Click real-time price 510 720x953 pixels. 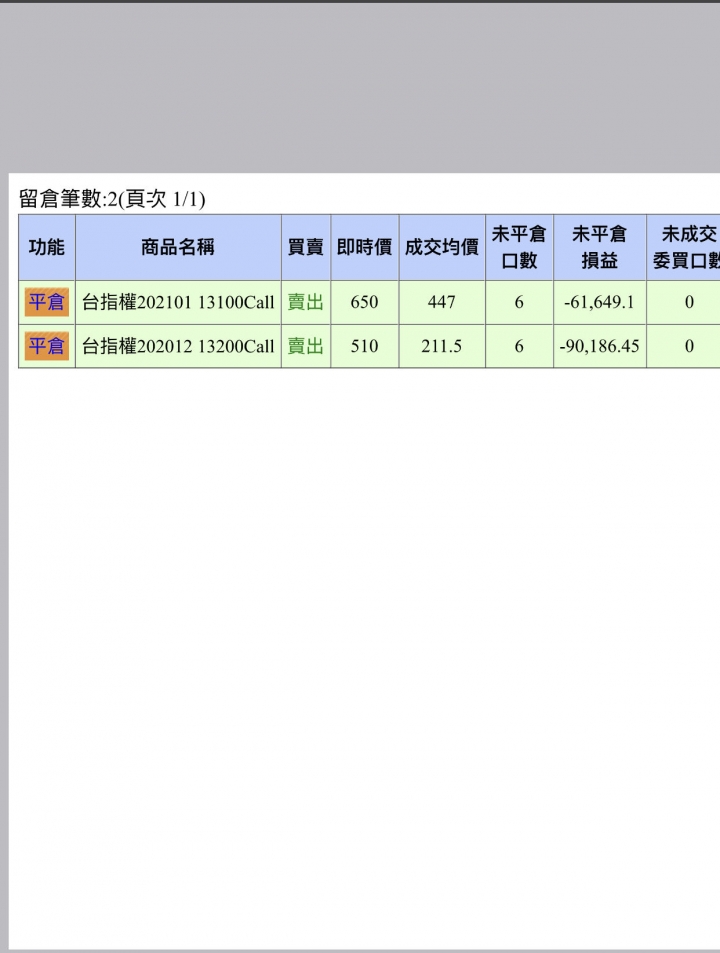click(365, 346)
